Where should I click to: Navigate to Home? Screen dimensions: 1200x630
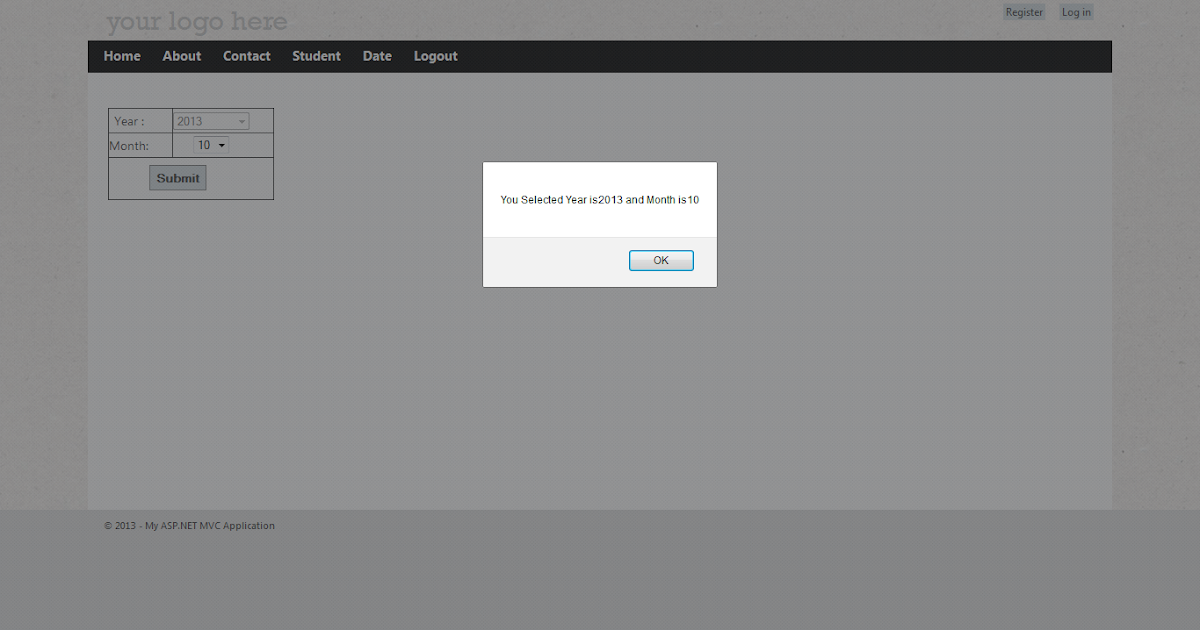(121, 56)
